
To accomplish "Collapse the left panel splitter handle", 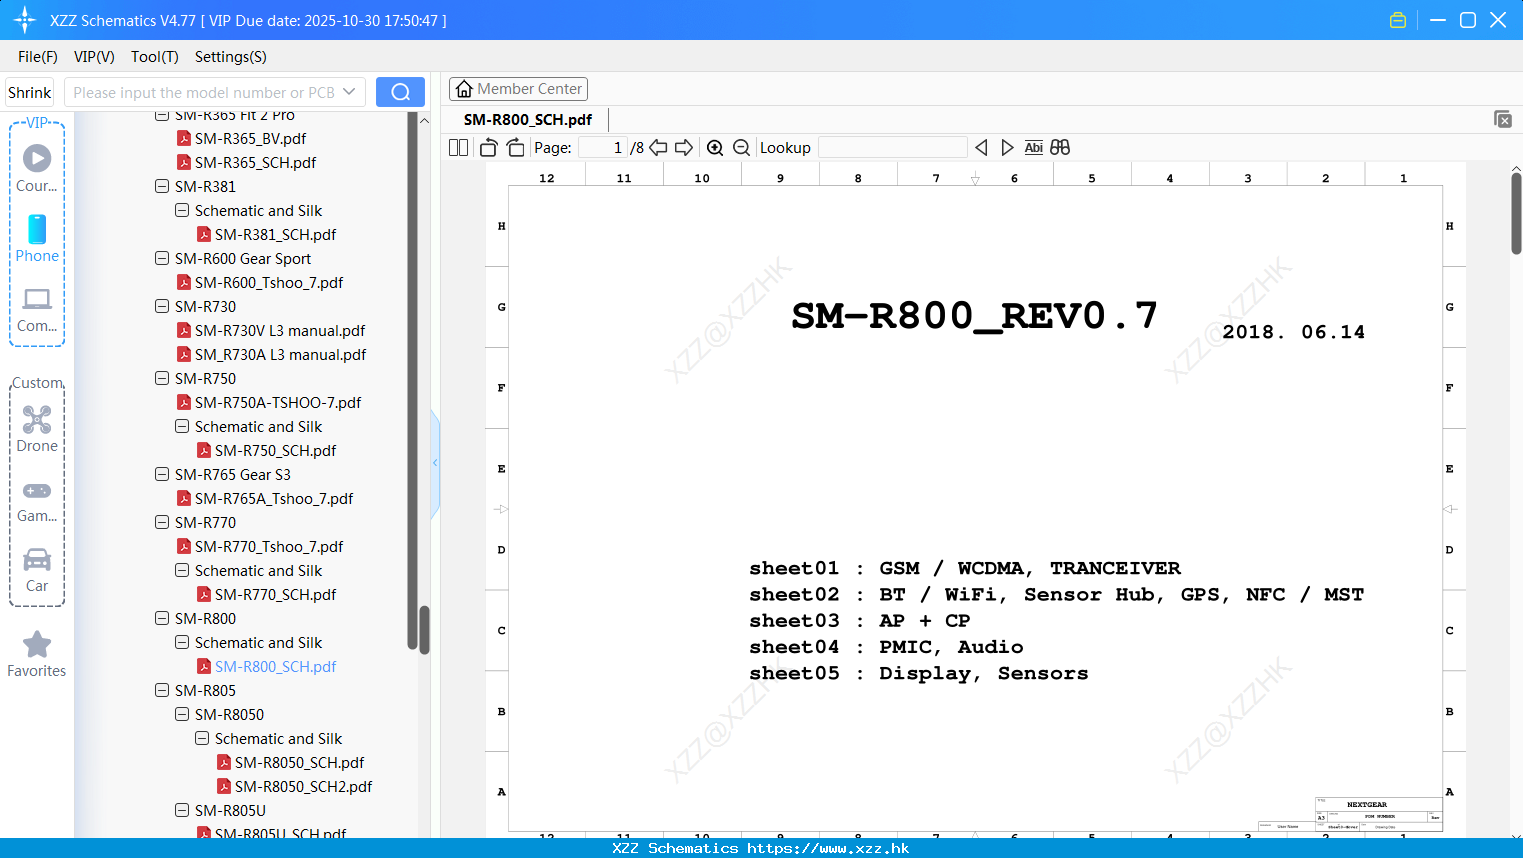I will [x=435, y=462].
